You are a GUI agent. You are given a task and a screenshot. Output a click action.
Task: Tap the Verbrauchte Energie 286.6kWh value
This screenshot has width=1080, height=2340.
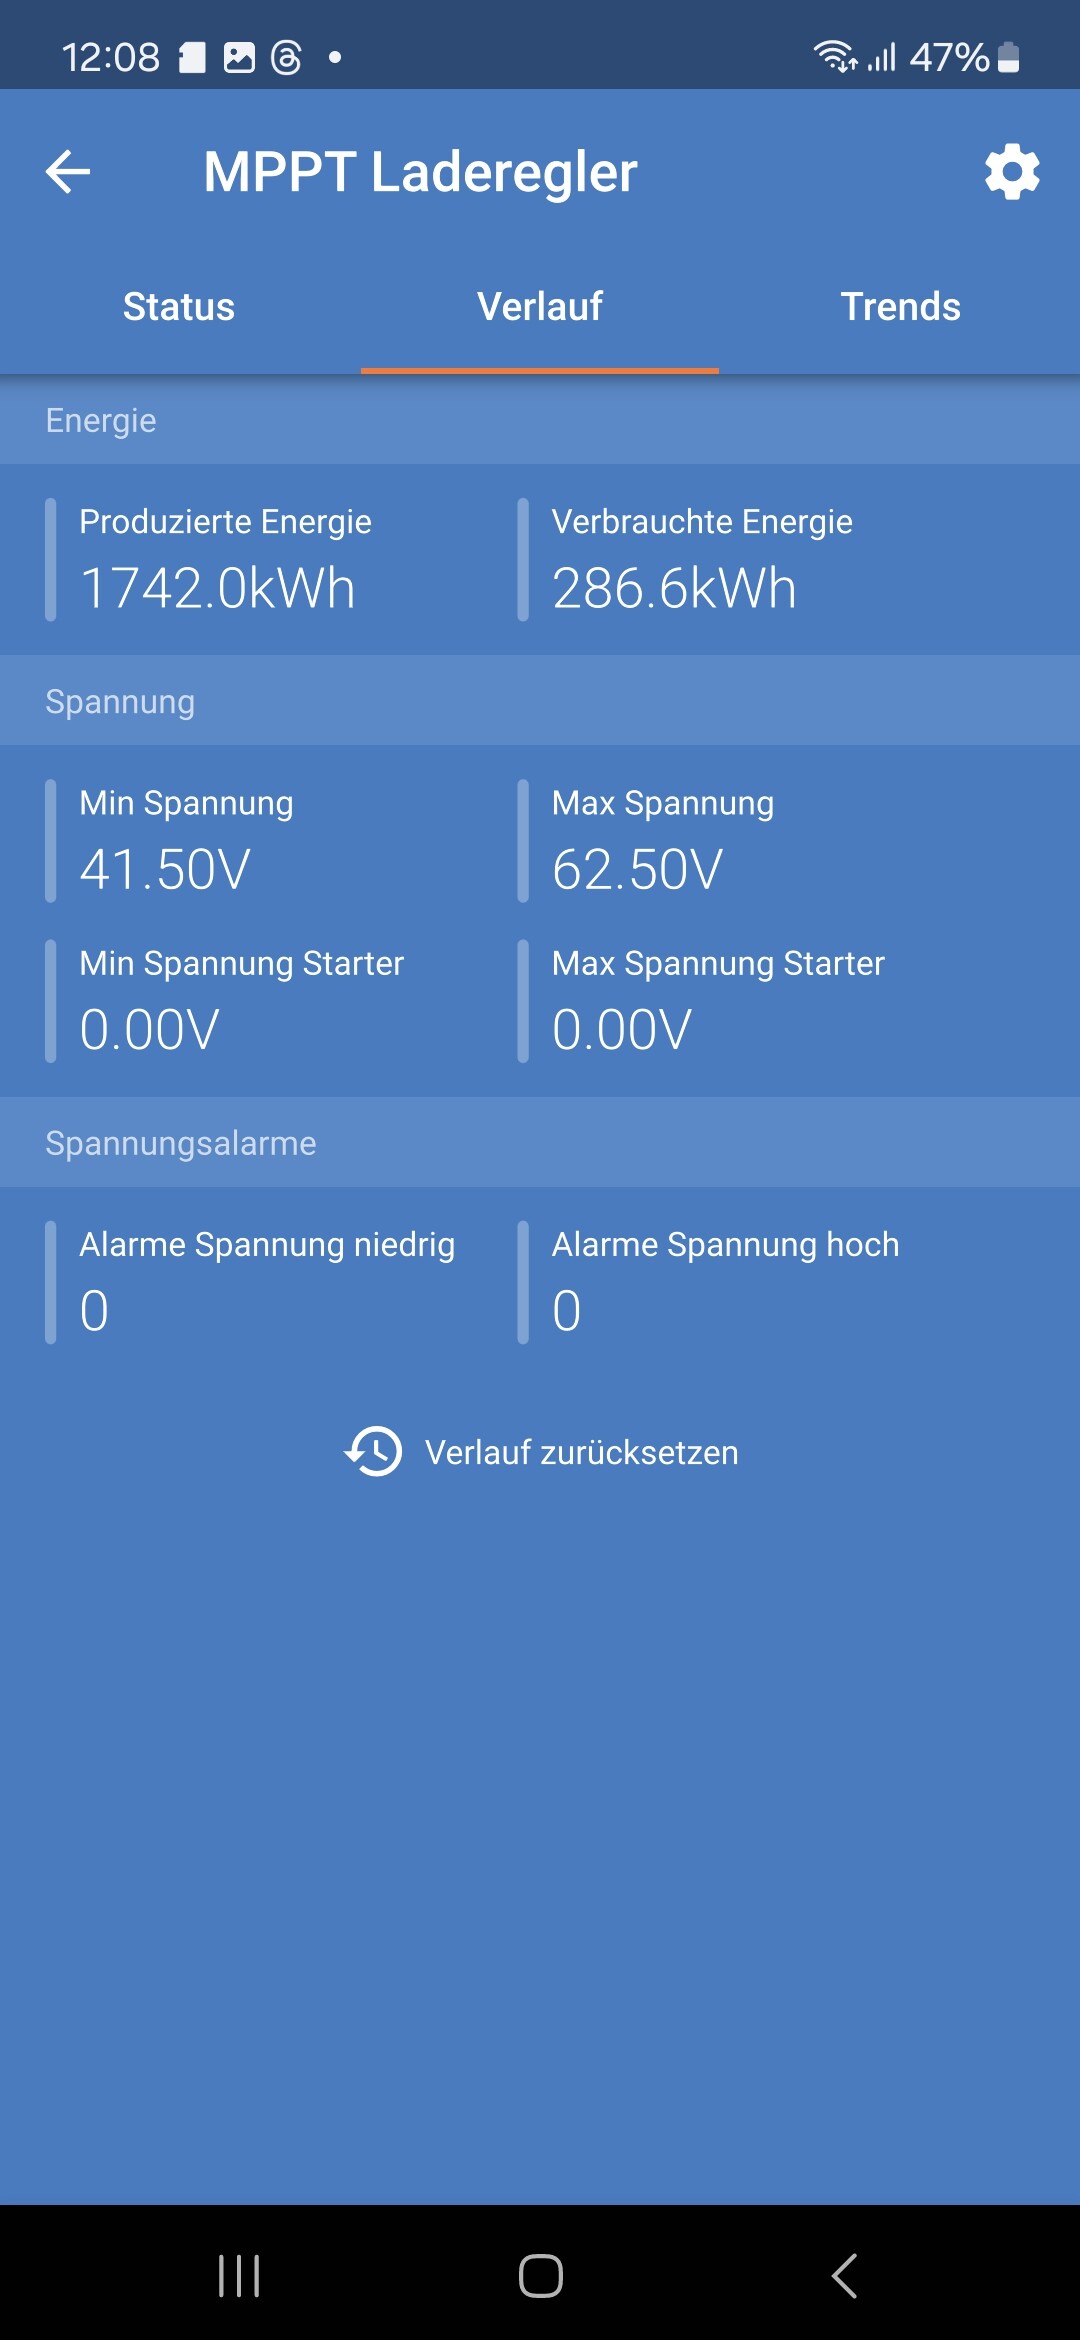pyautogui.click(x=674, y=588)
